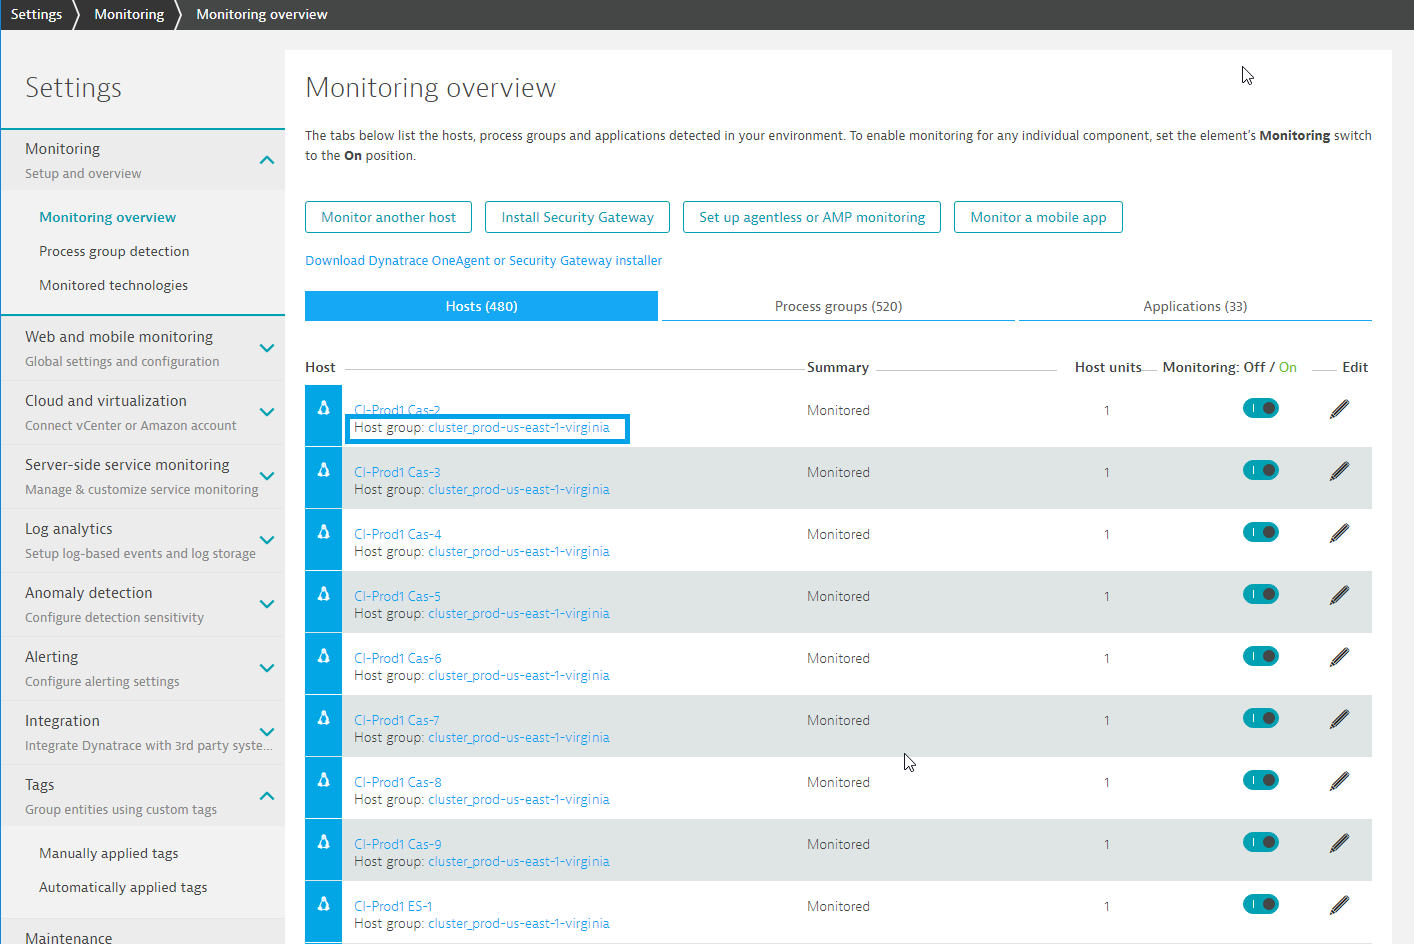The width and height of the screenshot is (1414, 944).
Task: Click the Monitoring overview breadcrumb
Action: pyautogui.click(x=262, y=14)
